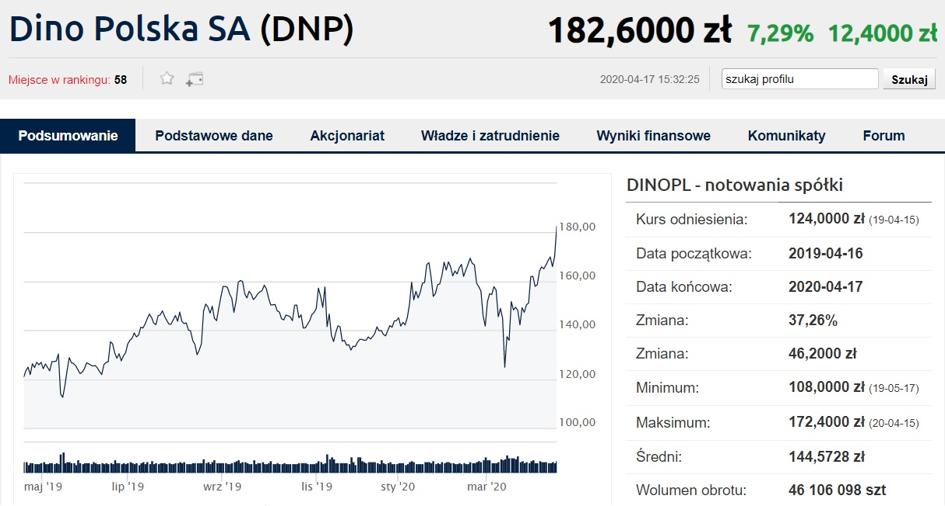Click the 182,6000 zł current price

[639, 31]
